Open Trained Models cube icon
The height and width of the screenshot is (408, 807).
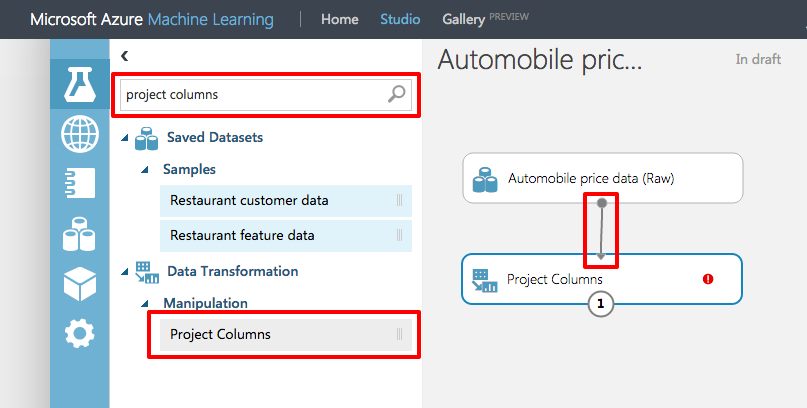click(x=79, y=284)
